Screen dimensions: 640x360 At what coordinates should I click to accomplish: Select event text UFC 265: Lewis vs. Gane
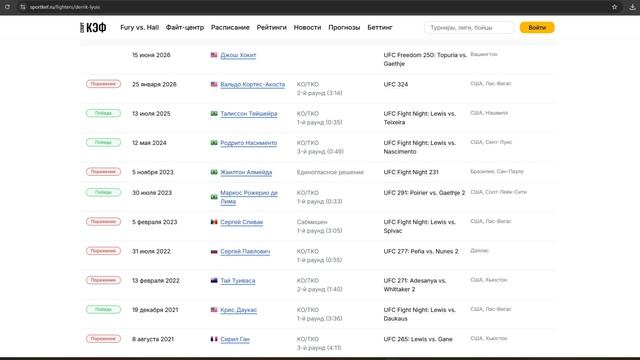click(418, 339)
